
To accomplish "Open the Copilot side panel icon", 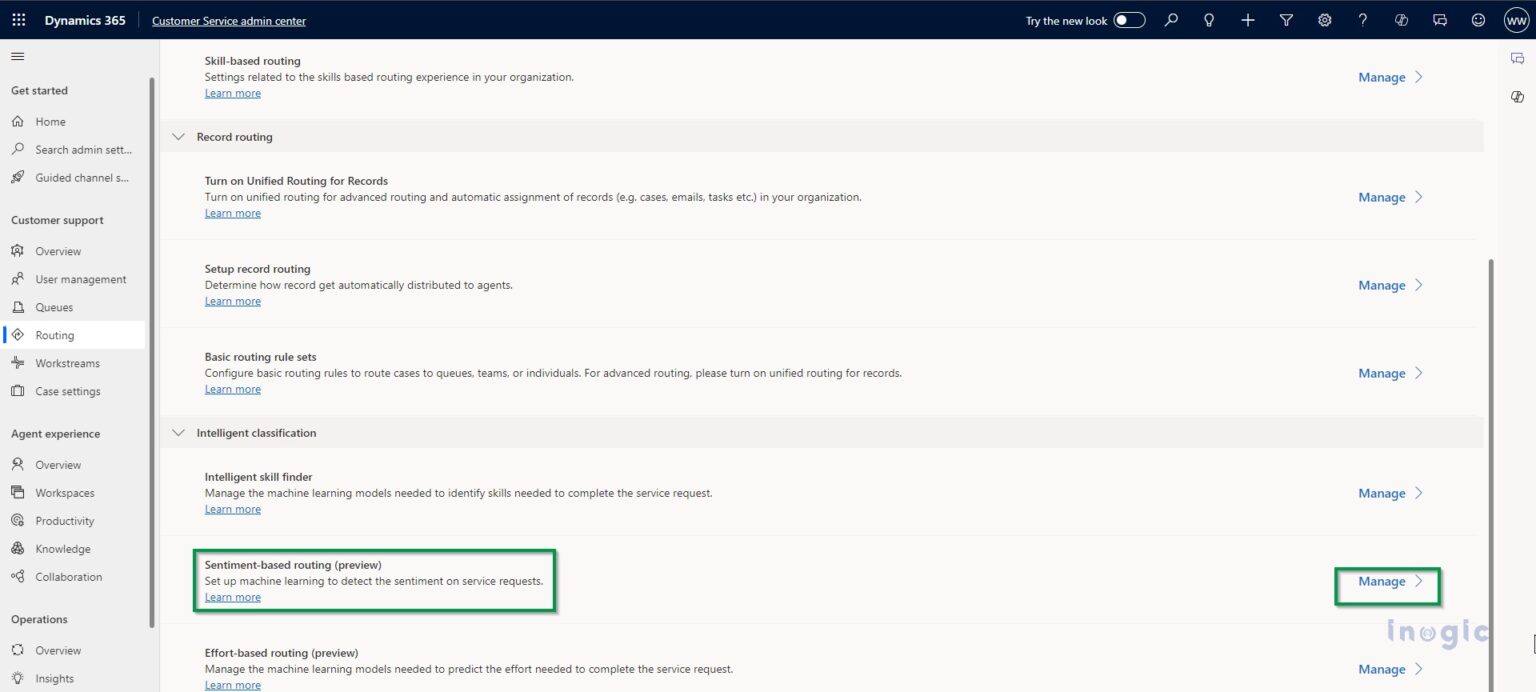I will [x=1517, y=96].
